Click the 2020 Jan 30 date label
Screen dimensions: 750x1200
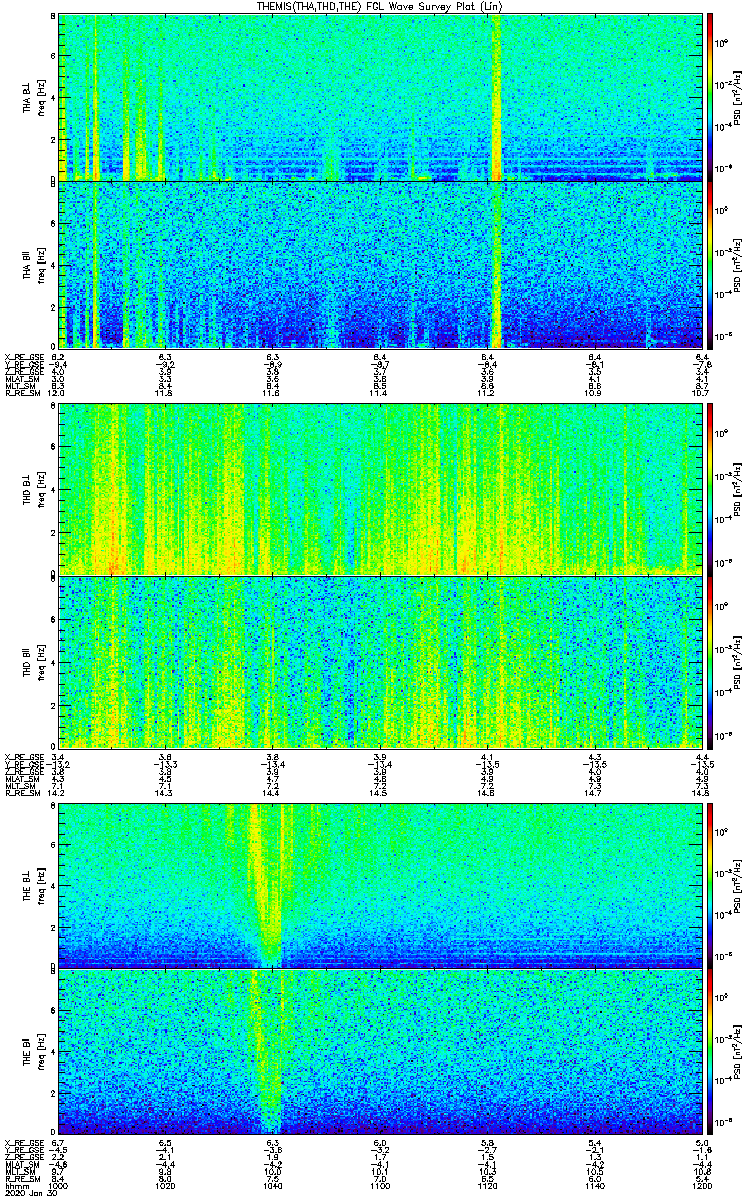point(24,1193)
